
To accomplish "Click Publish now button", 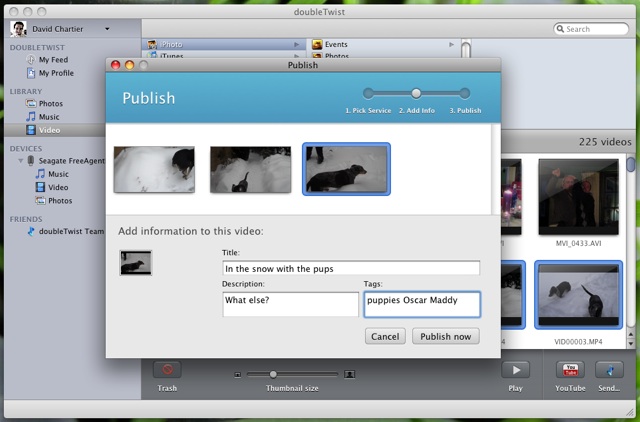I will coord(446,336).
